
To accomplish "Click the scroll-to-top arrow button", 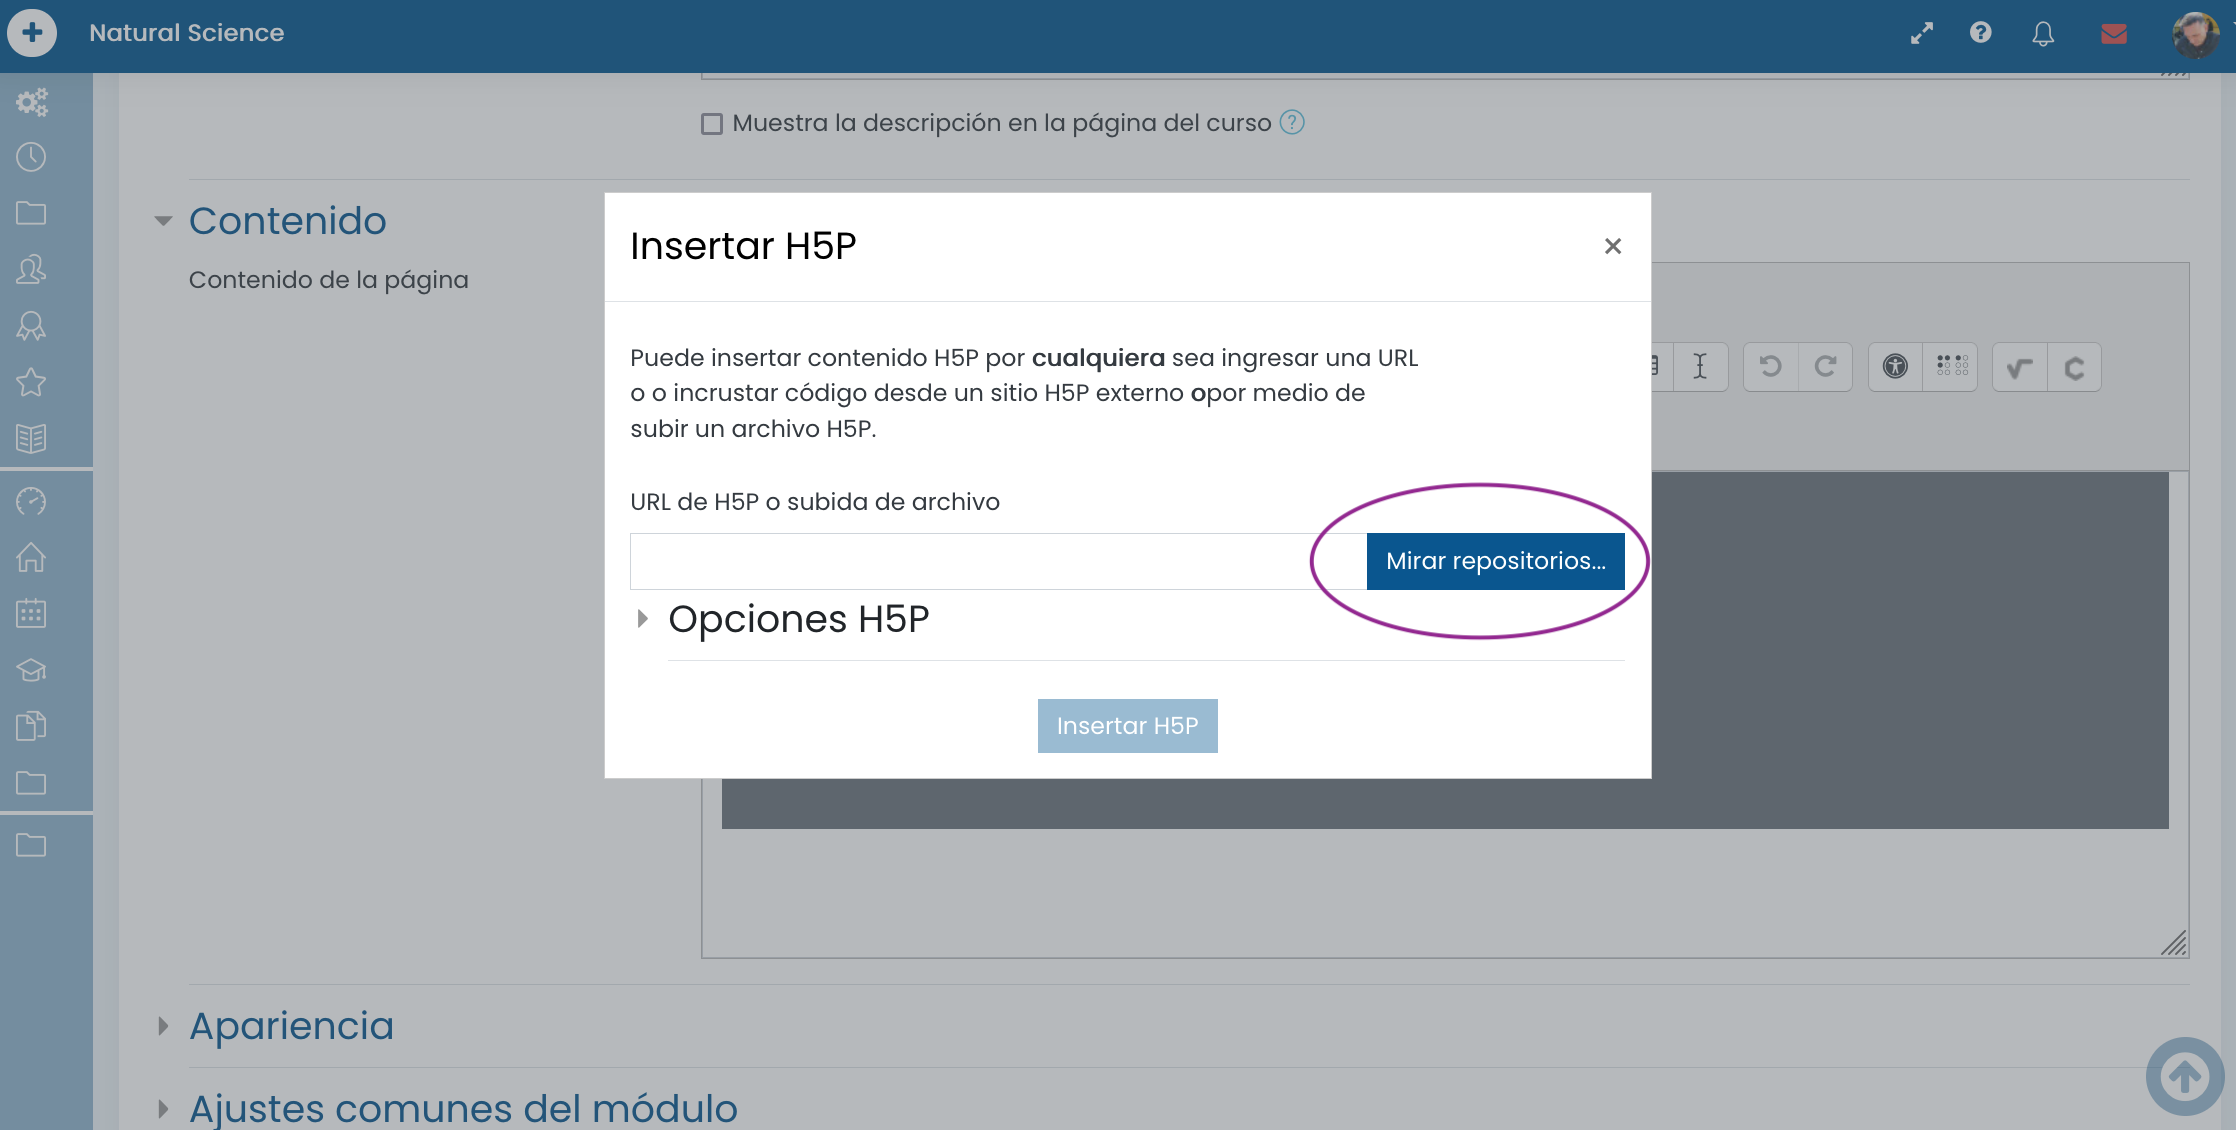I will [x=2185, y=1076].
